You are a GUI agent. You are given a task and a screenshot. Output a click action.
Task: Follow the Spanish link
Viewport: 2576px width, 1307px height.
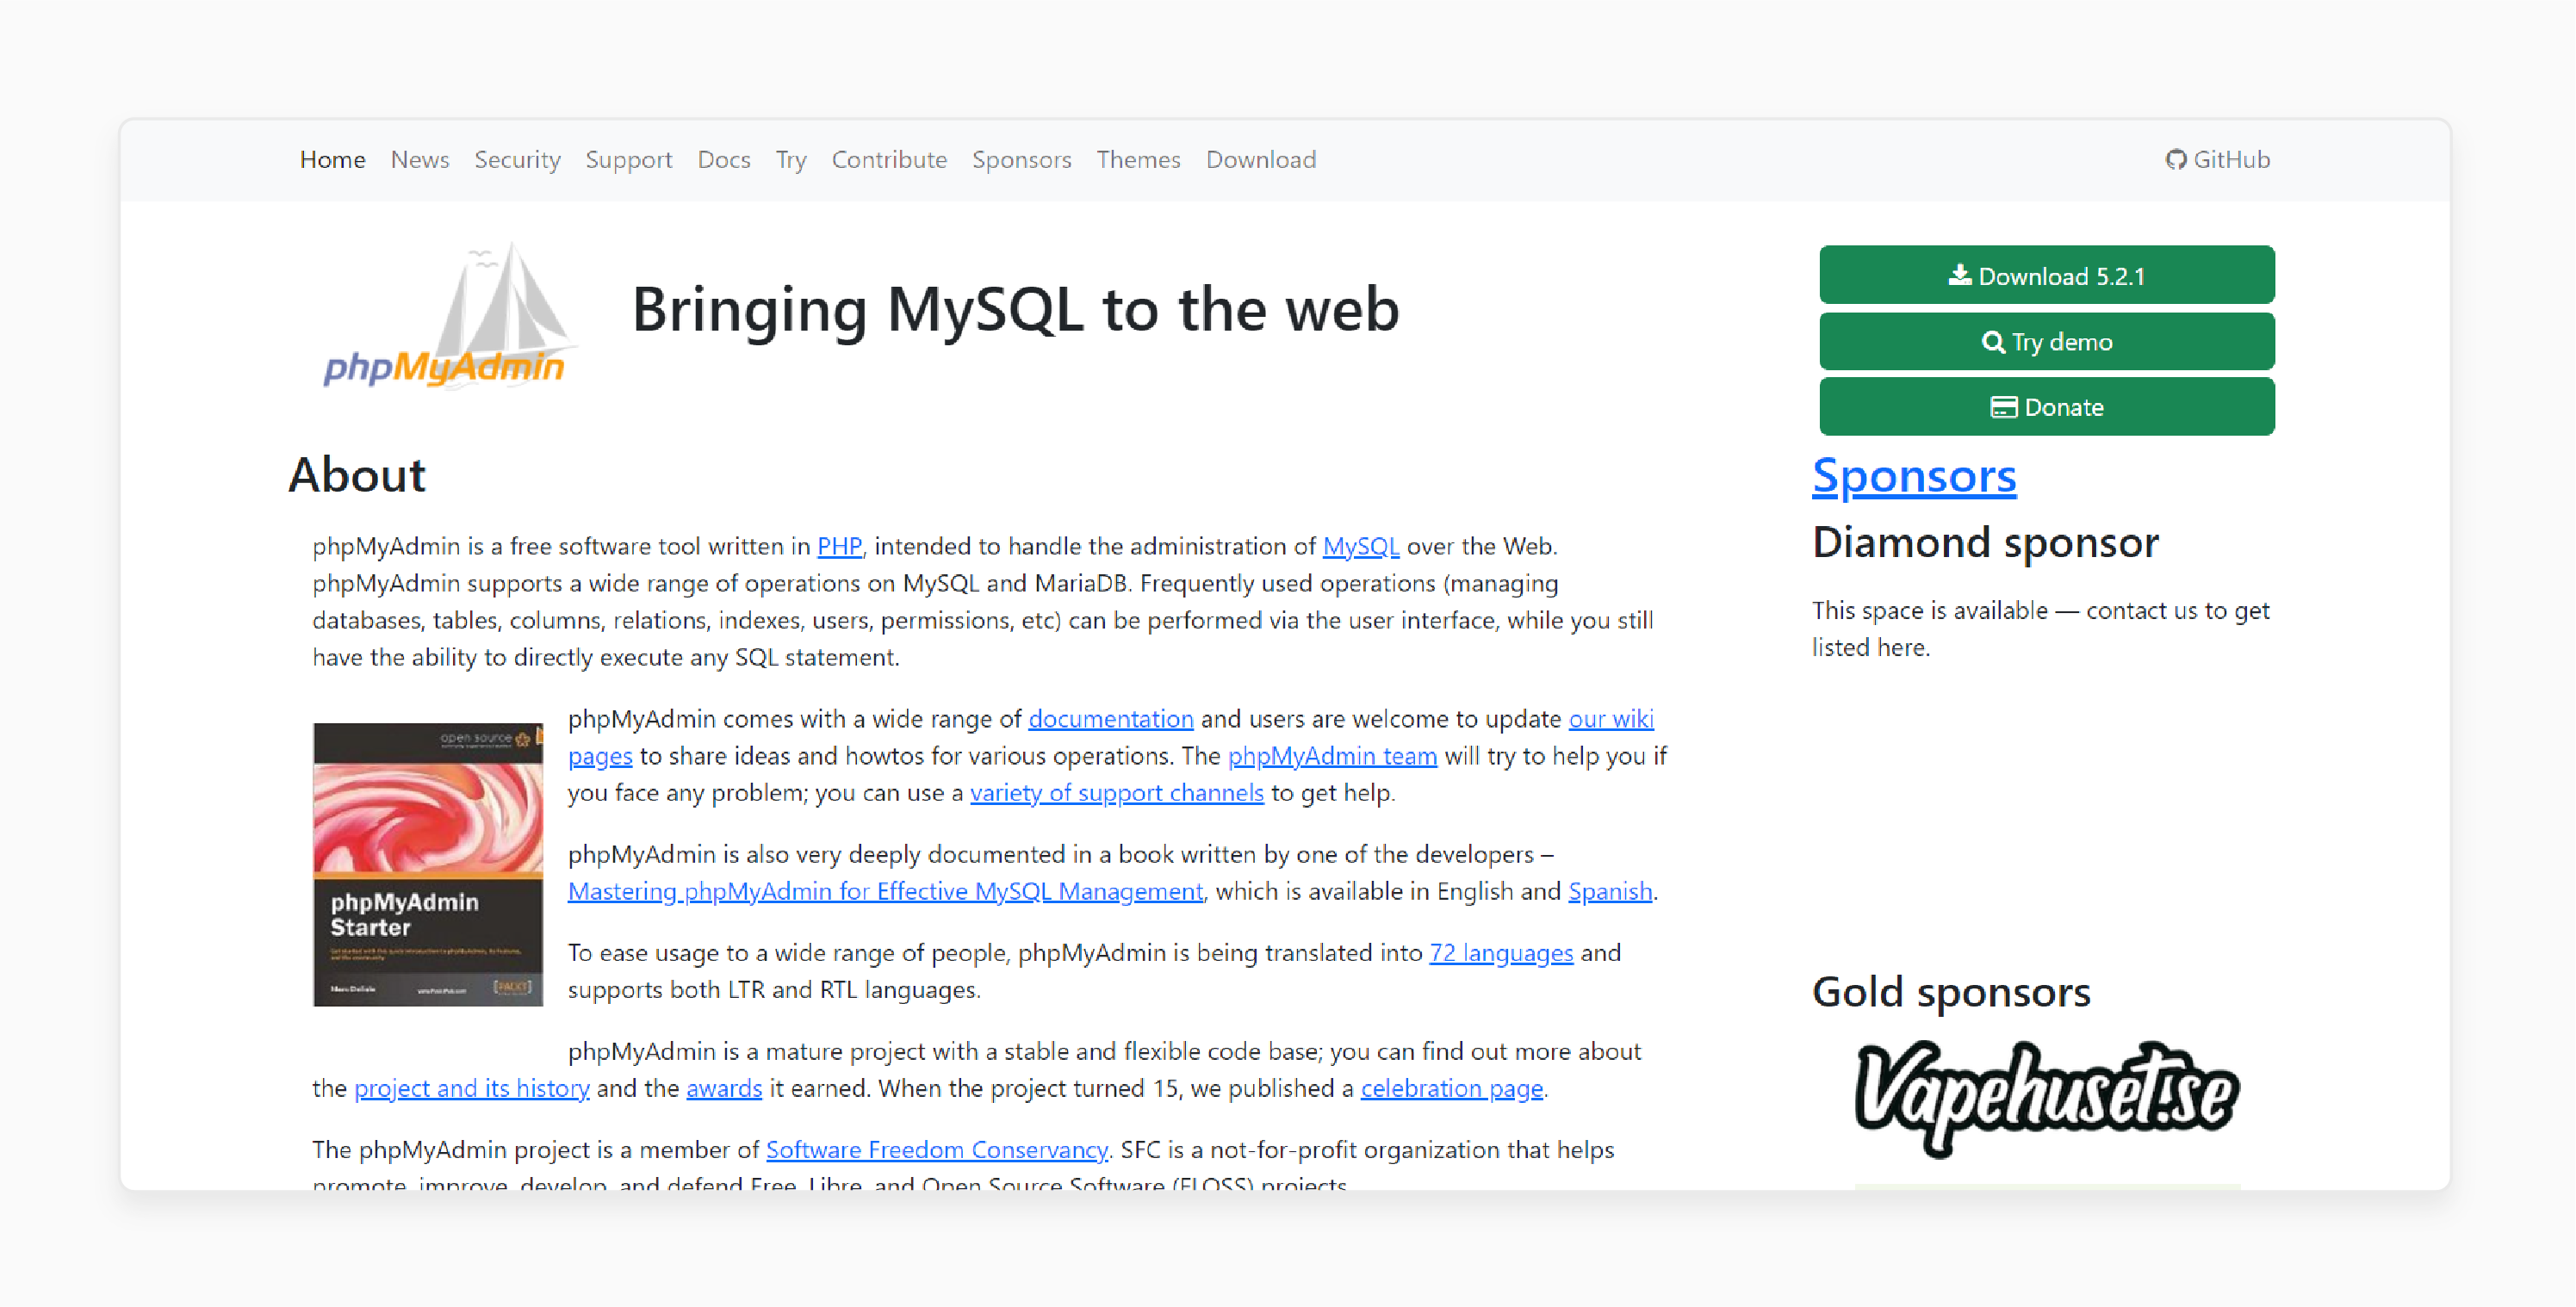[1610, 891]
